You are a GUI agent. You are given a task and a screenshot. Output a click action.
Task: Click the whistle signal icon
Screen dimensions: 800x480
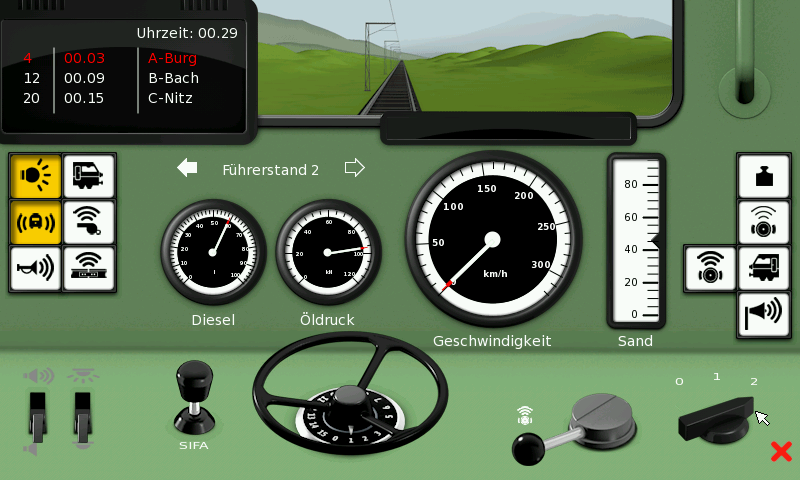point(89,222)
